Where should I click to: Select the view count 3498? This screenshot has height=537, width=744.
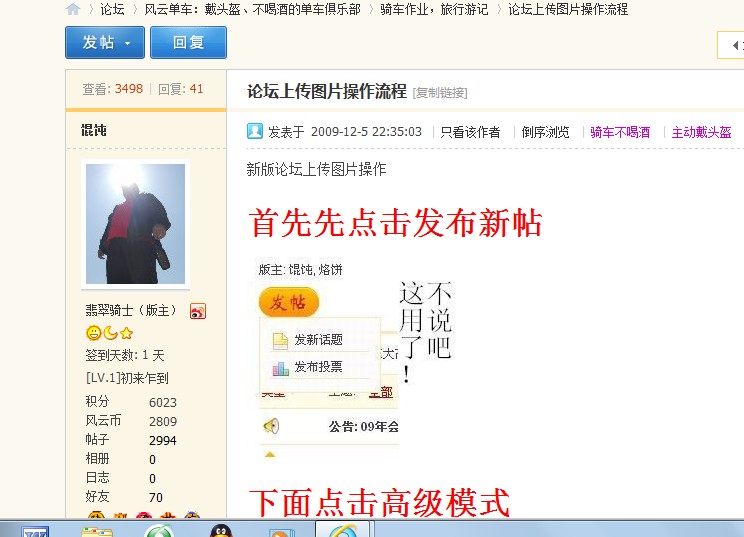pos(129,89)
